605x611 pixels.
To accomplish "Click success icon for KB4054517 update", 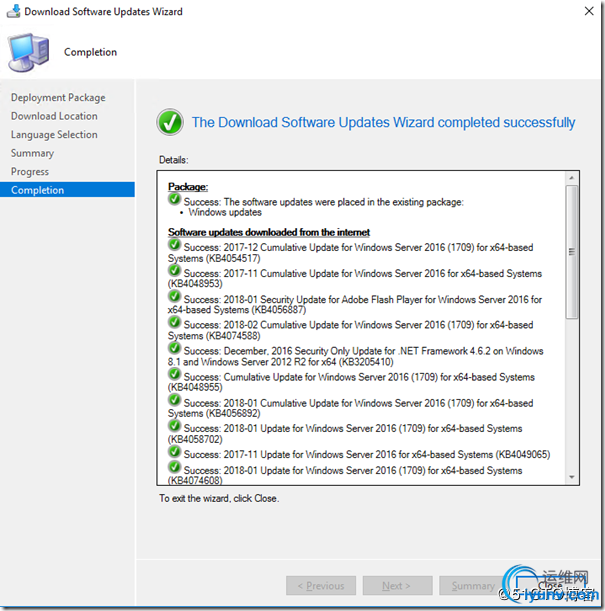I will coord(174,245).
